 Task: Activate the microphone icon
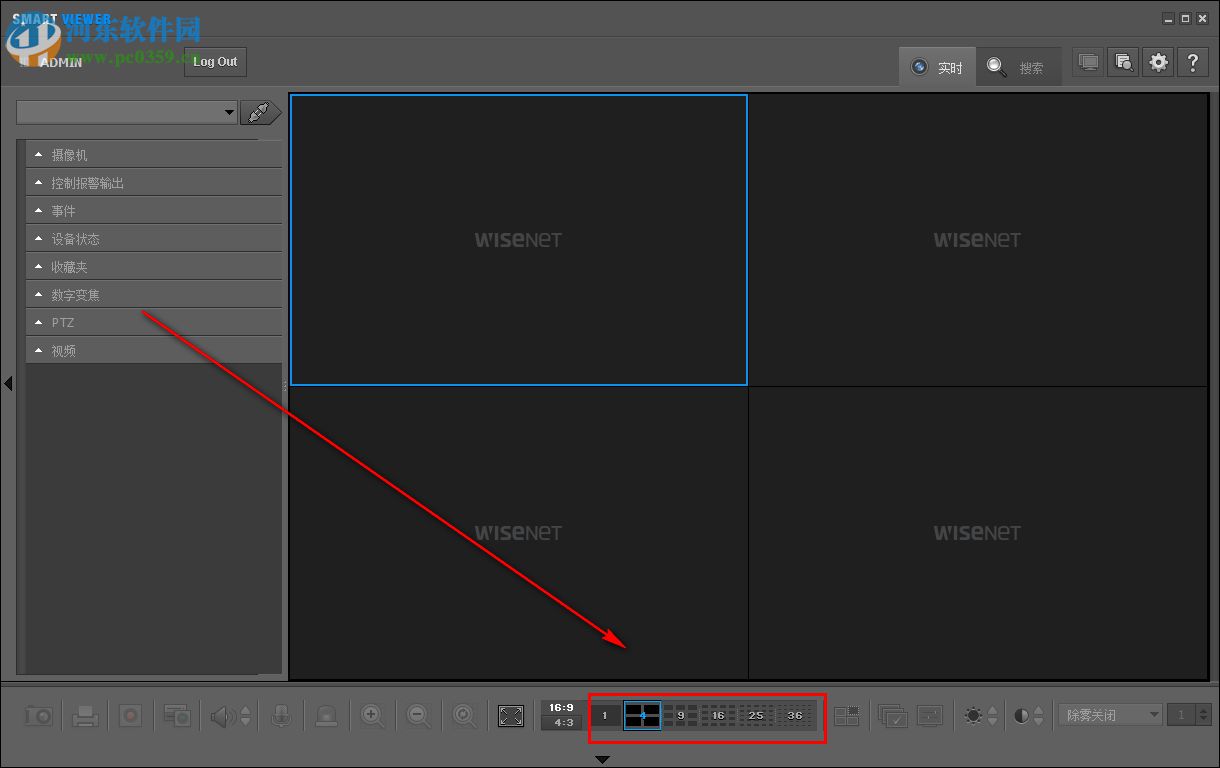tap(280, 715)
